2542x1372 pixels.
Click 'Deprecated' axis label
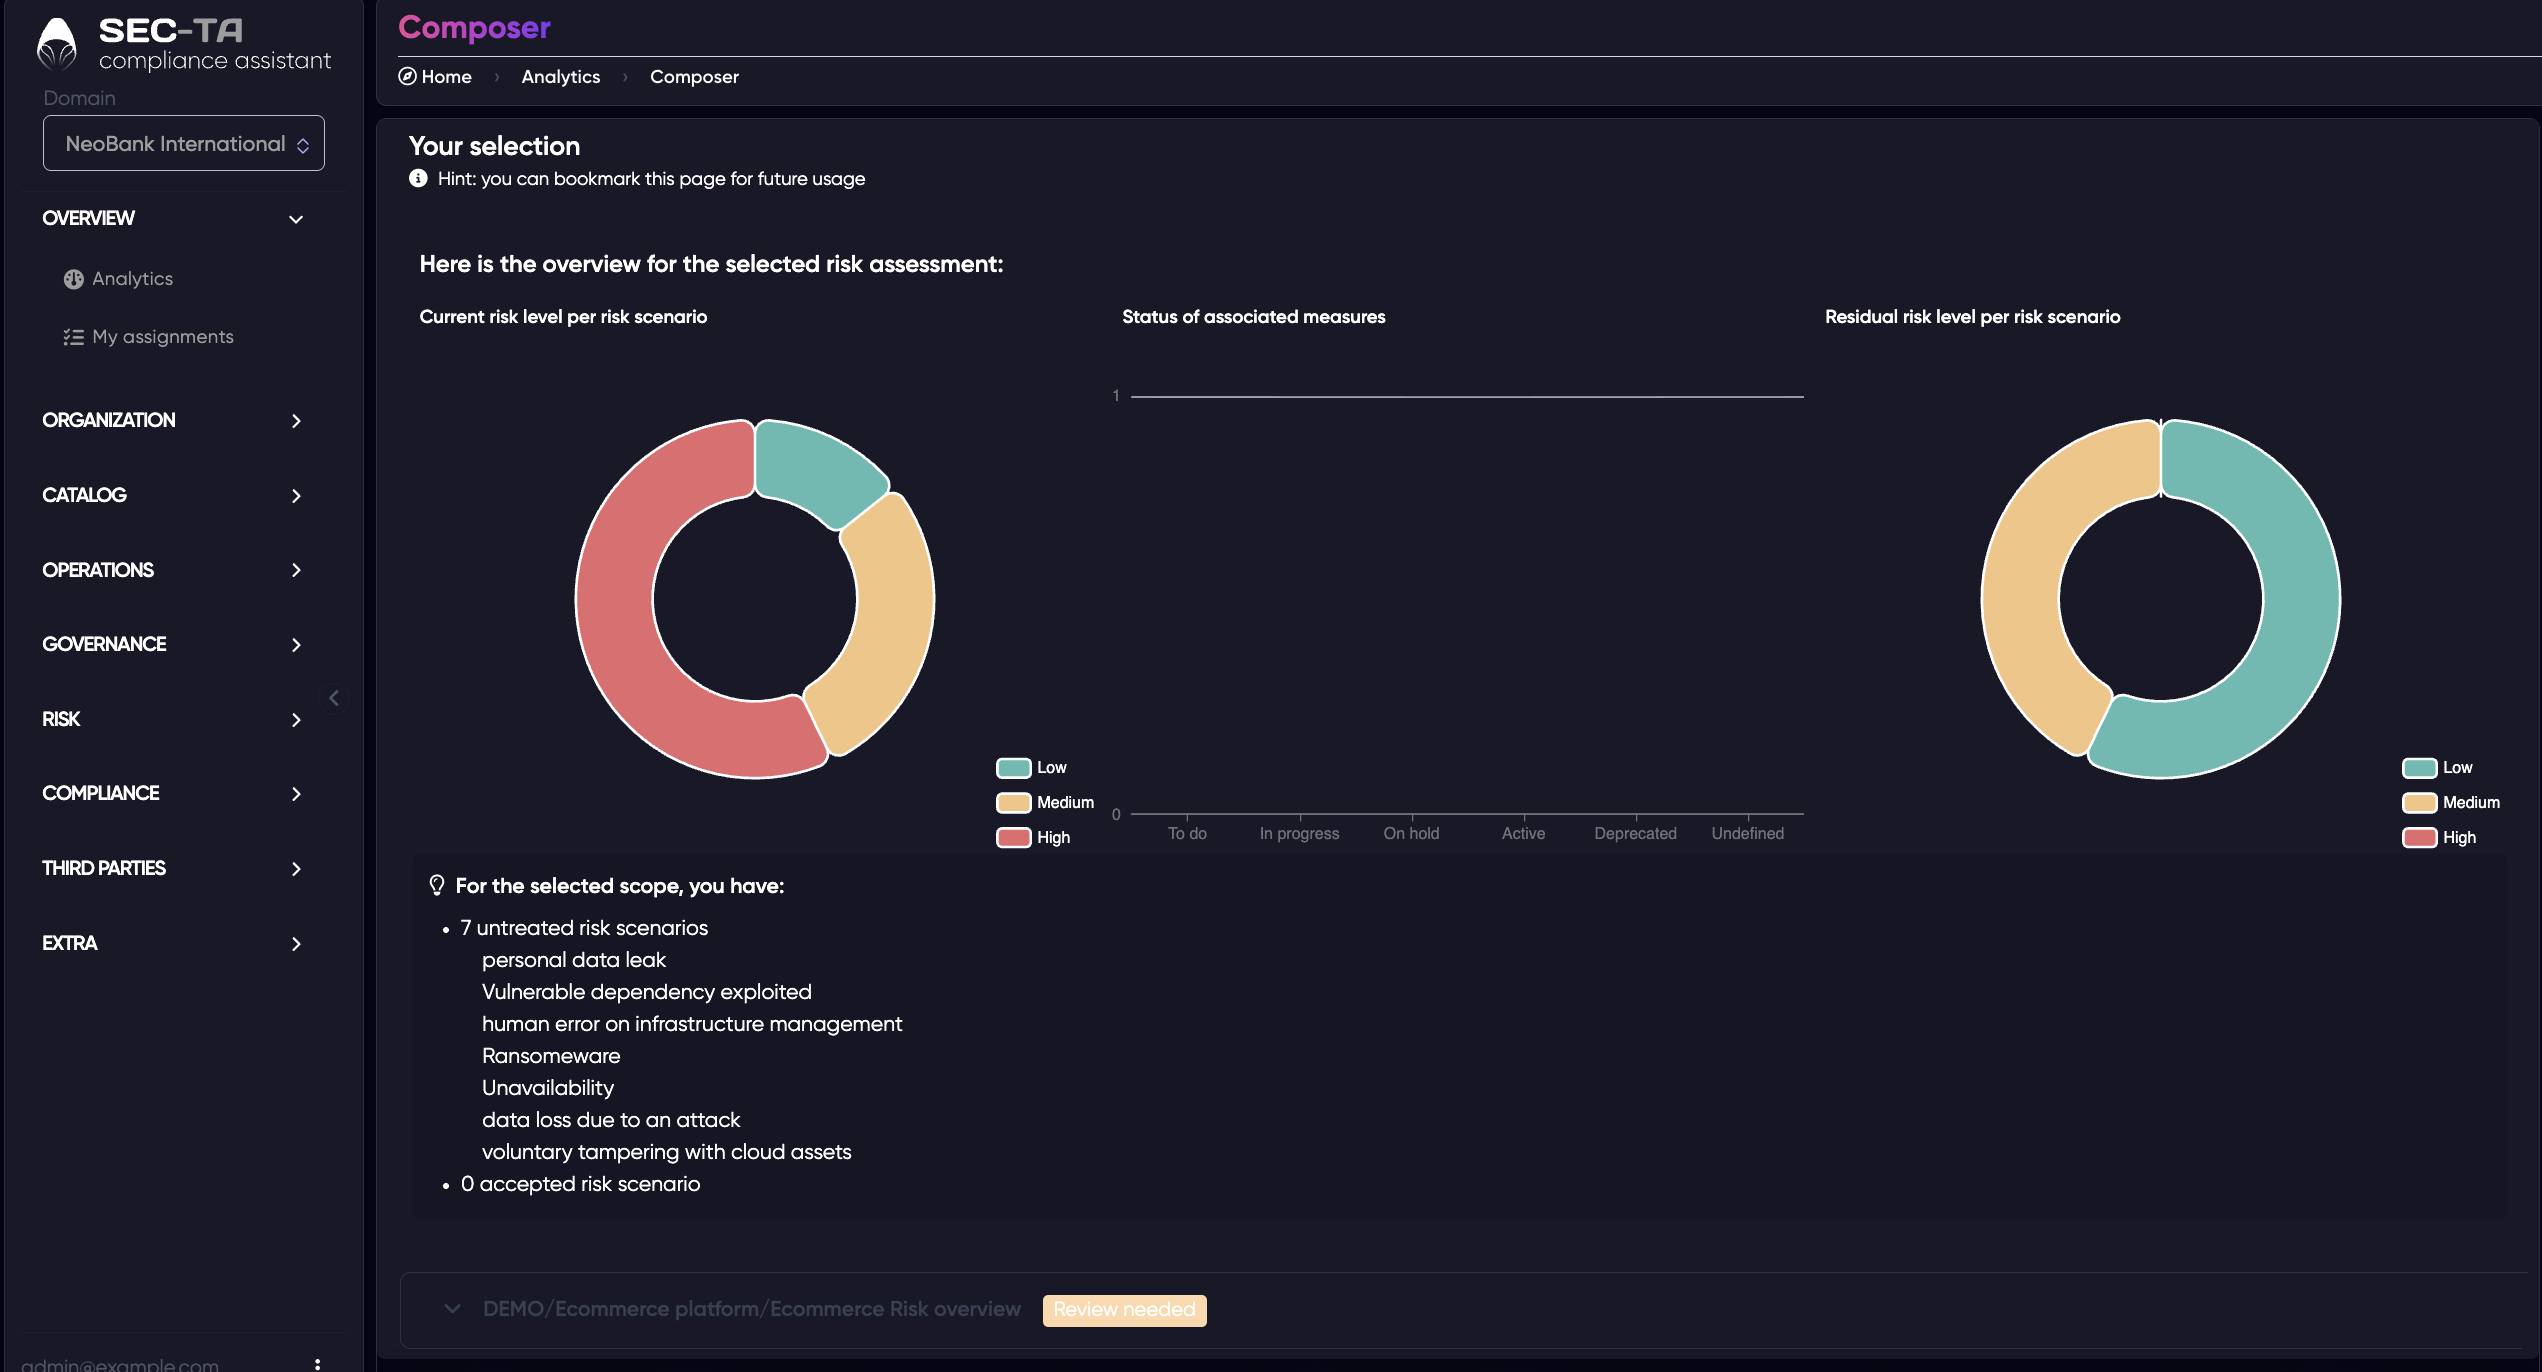[1635, 834]
